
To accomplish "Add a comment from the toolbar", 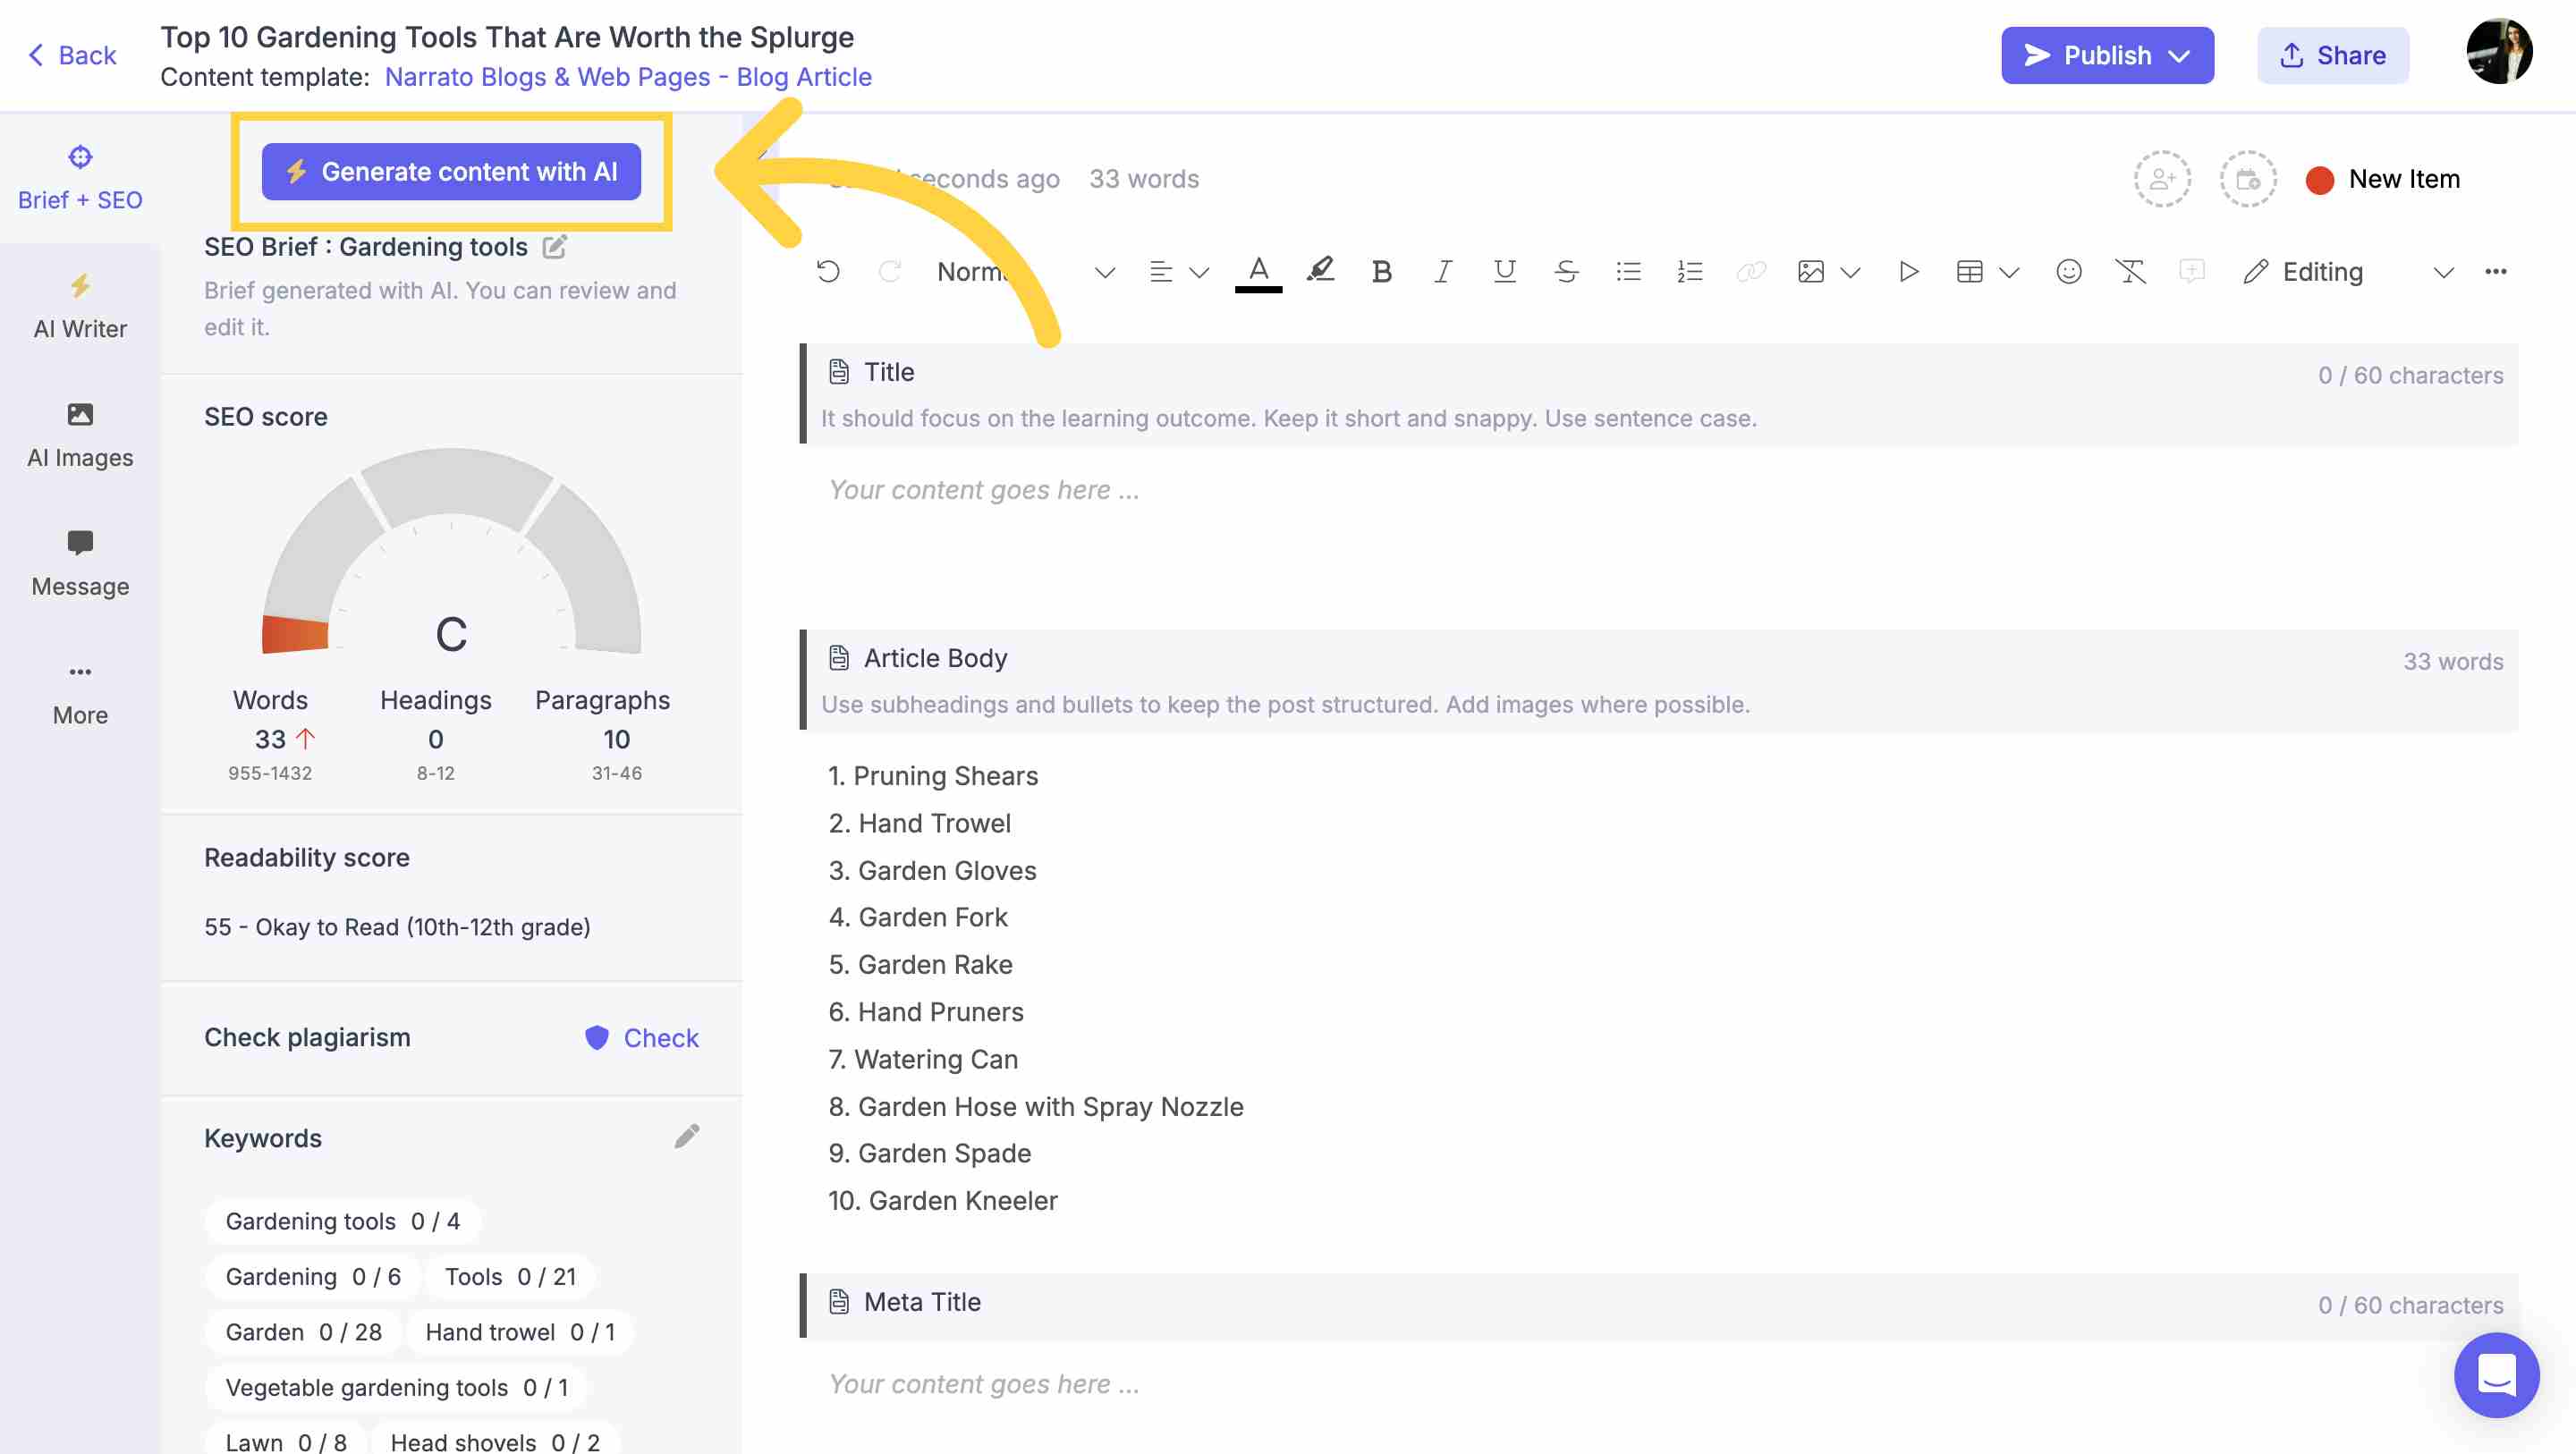I will 2191,271.
